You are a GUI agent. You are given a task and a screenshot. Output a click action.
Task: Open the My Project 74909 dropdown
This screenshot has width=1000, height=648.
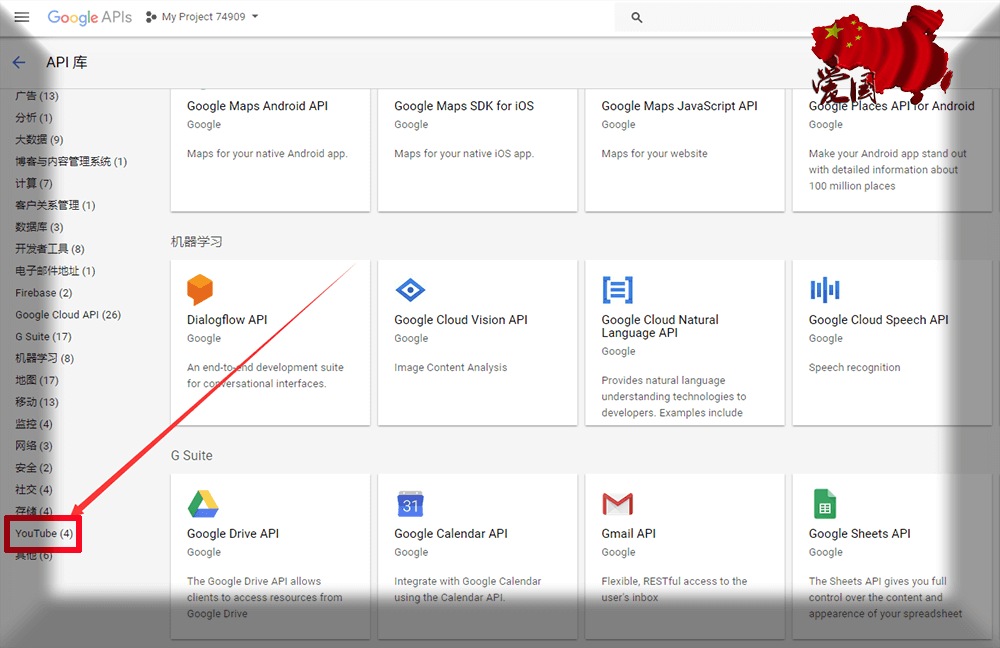(x=202, y=17)
